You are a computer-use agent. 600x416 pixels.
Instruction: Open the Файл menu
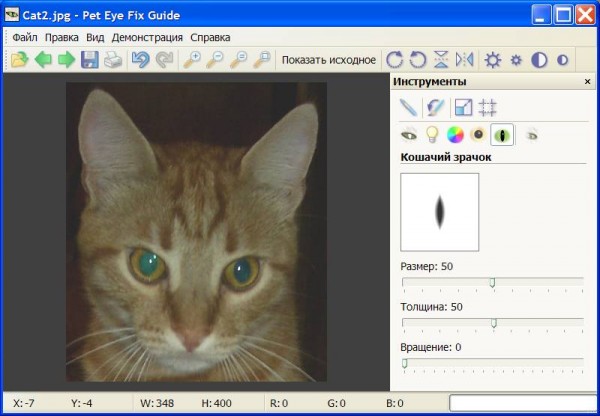pos(25,37)
